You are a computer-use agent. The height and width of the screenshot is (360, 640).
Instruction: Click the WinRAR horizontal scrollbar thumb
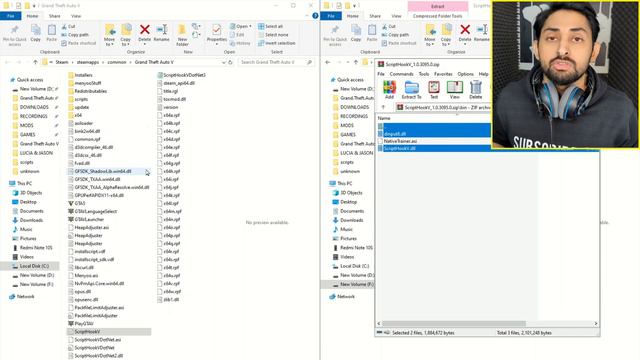(x=454, y=323)
